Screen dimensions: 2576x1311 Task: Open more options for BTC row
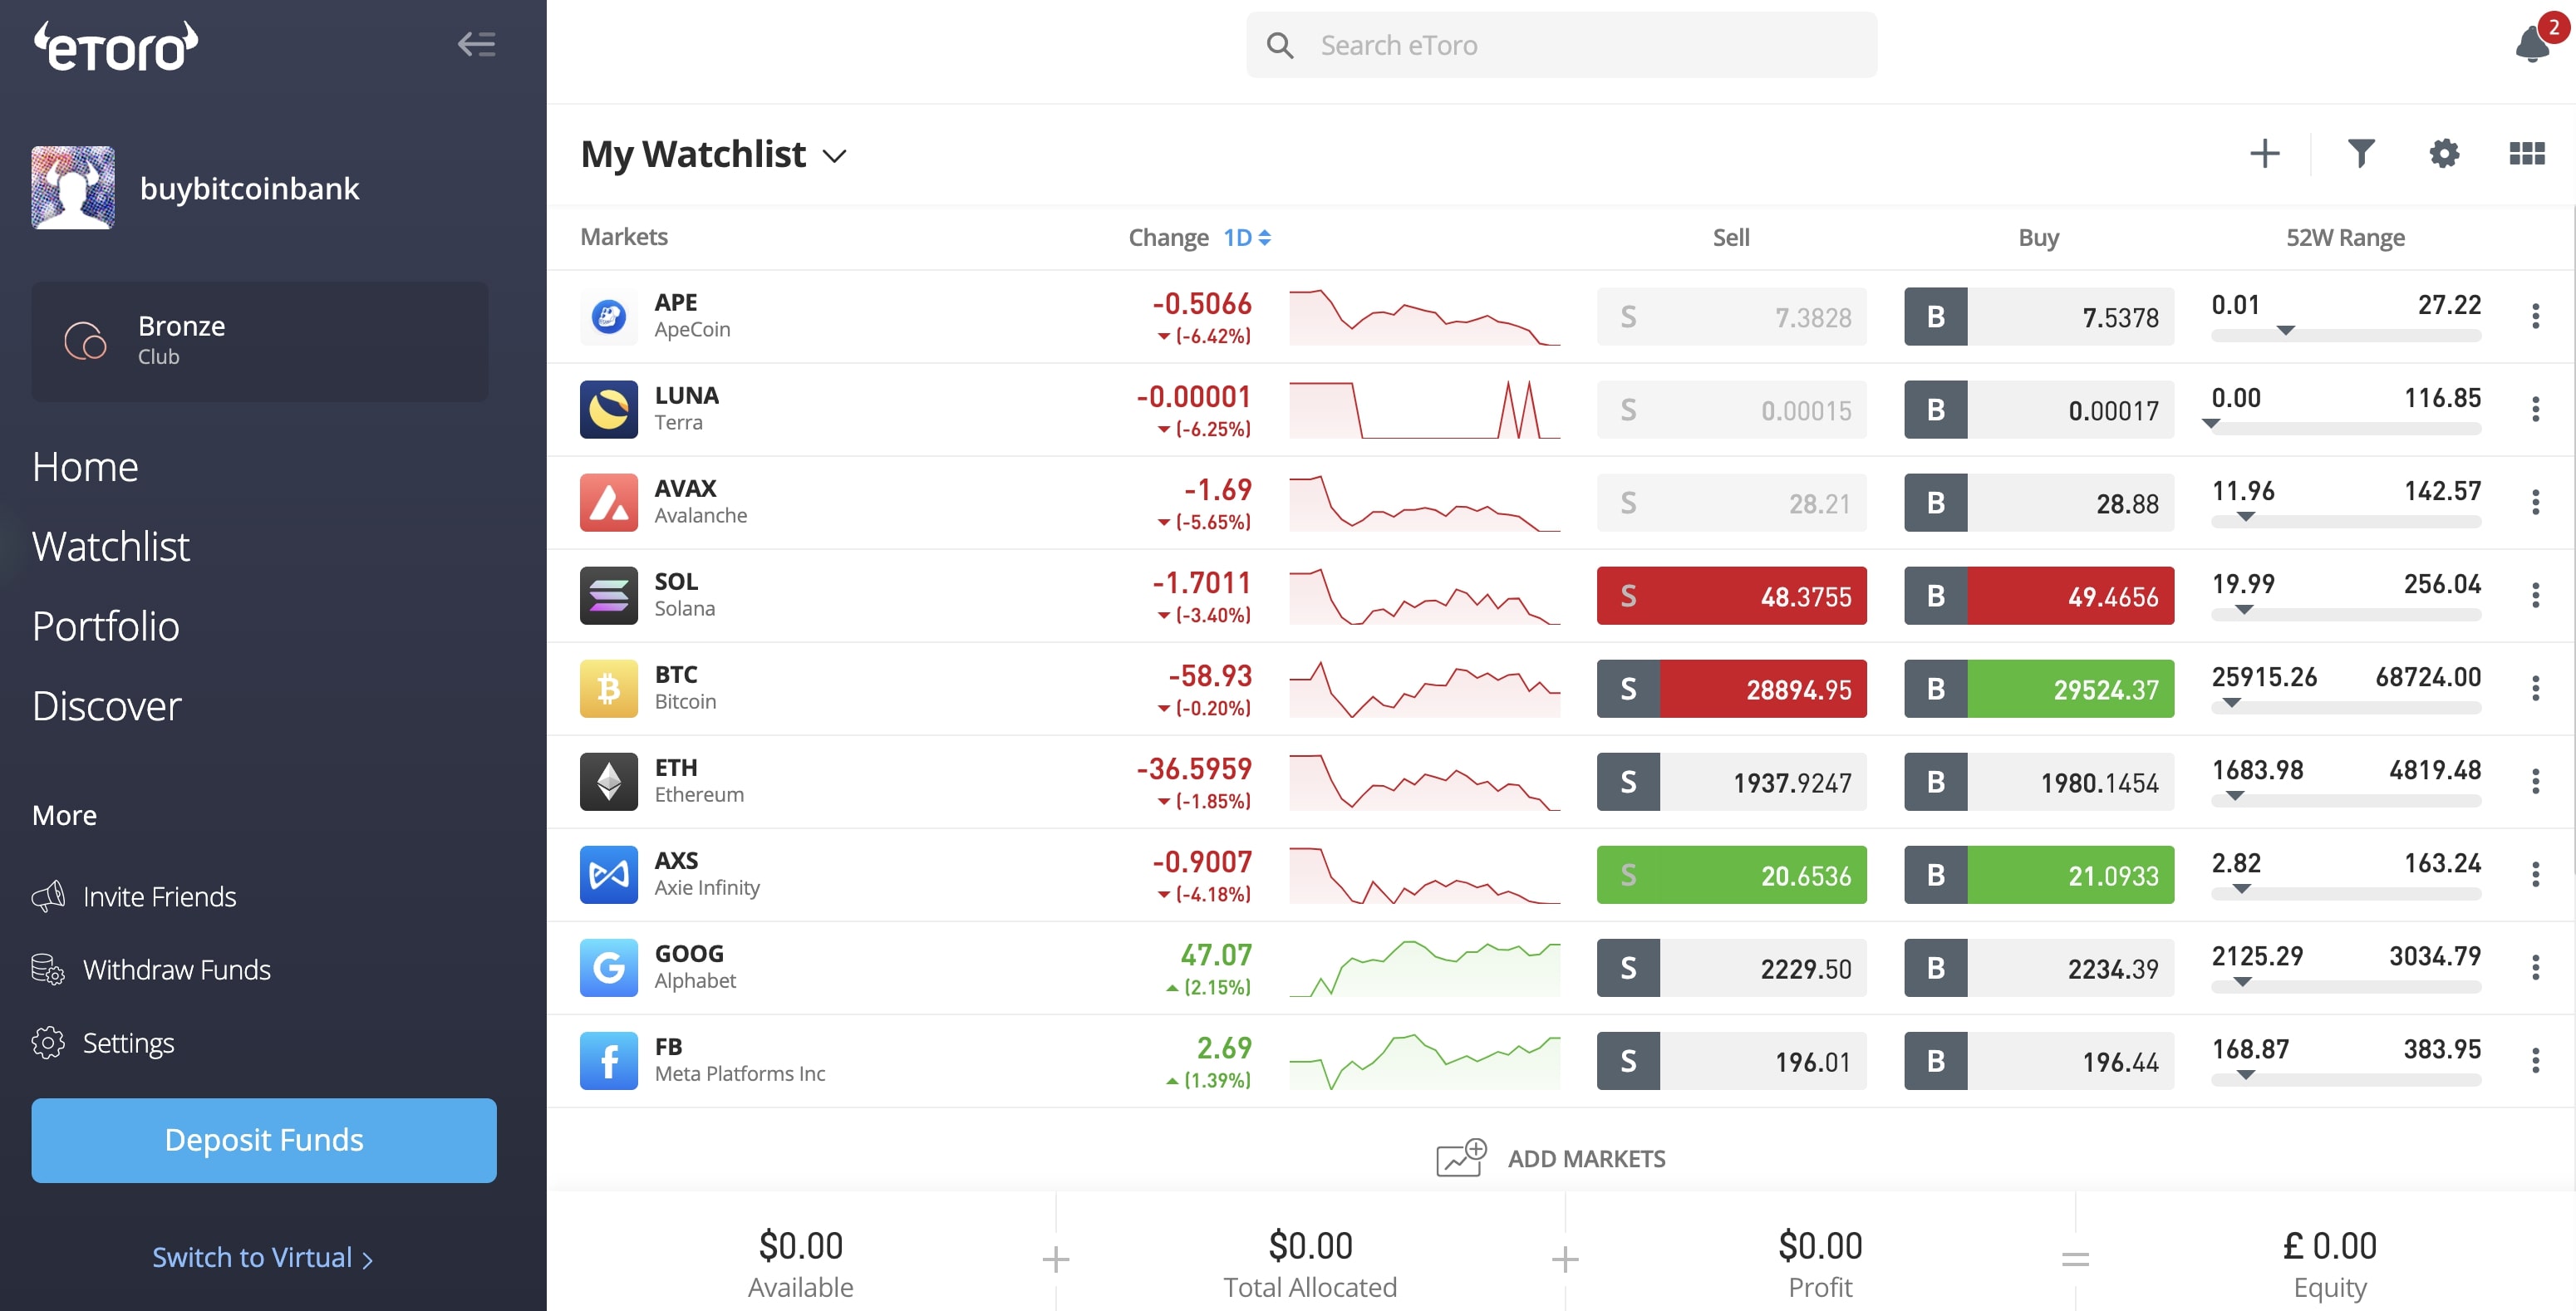point(2535,688)
